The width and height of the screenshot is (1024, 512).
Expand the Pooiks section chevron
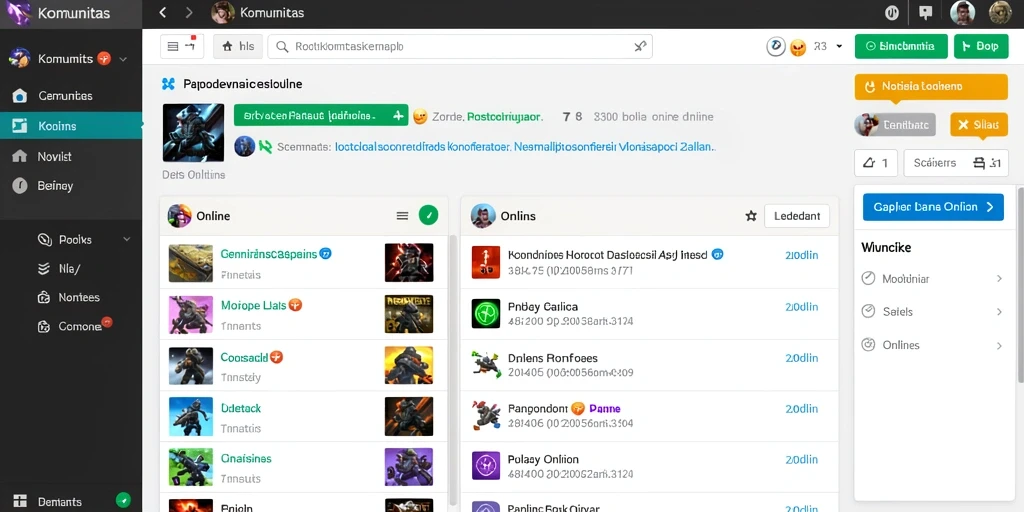tap(127, 240)
